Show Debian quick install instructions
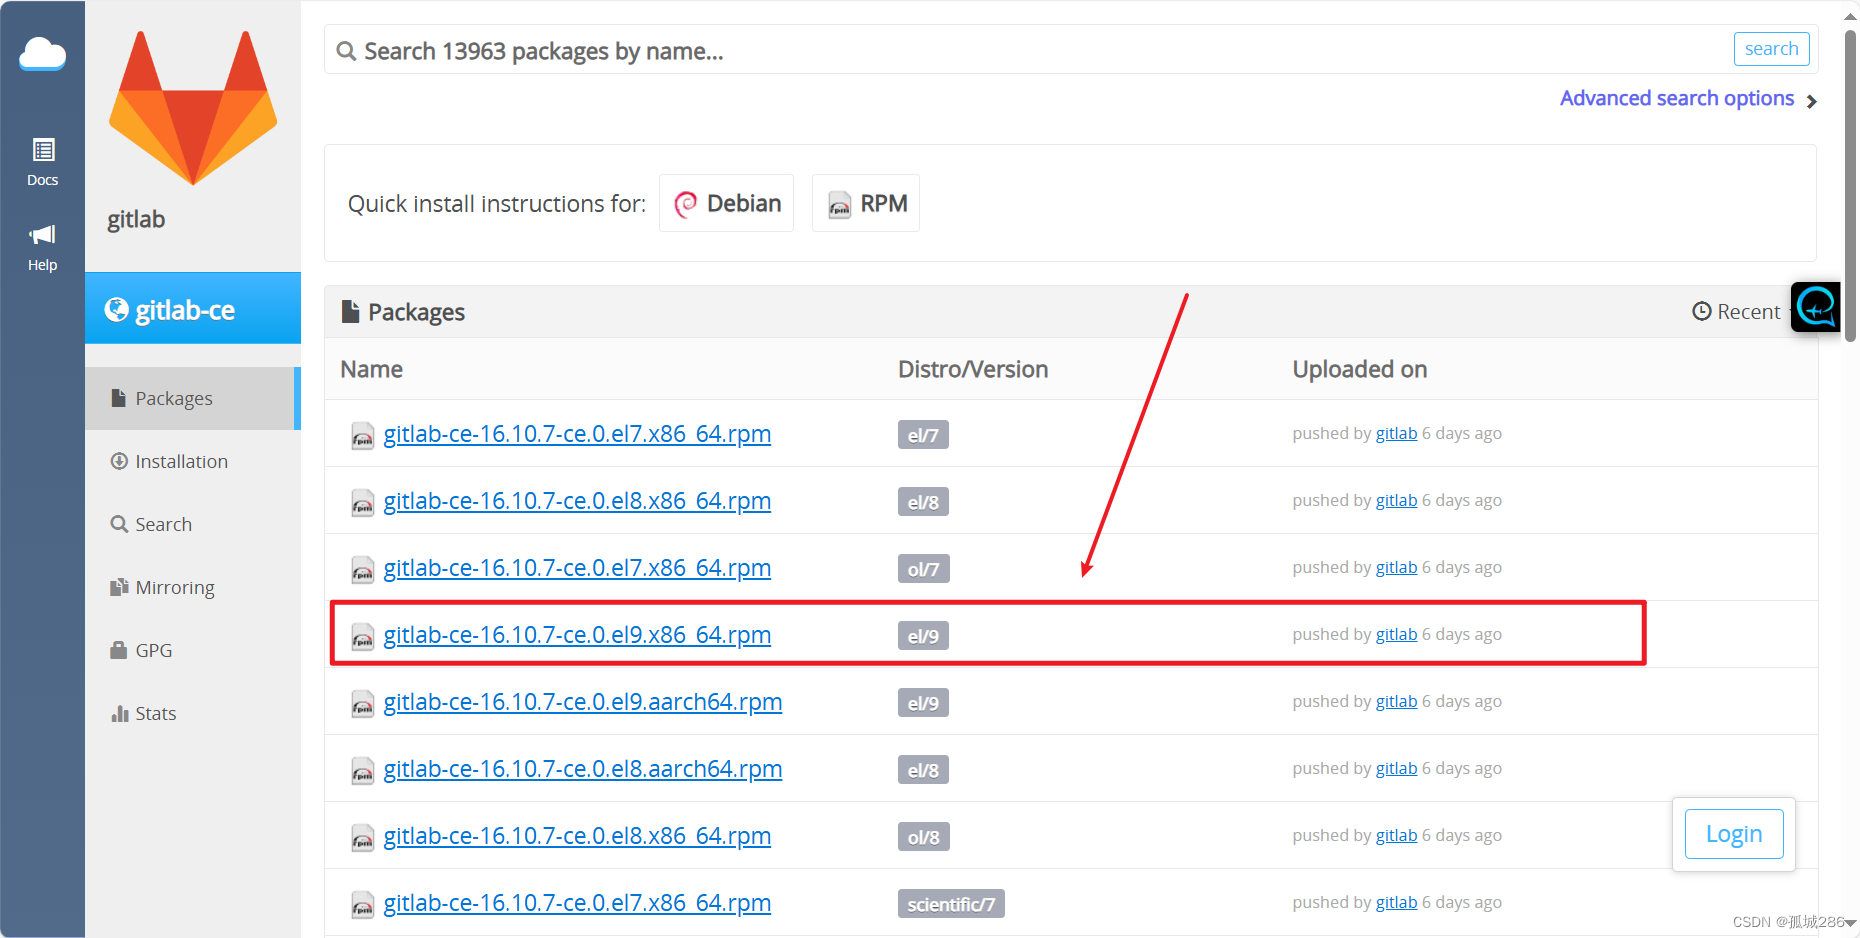1860x938 pixels. tap(726, 203)
